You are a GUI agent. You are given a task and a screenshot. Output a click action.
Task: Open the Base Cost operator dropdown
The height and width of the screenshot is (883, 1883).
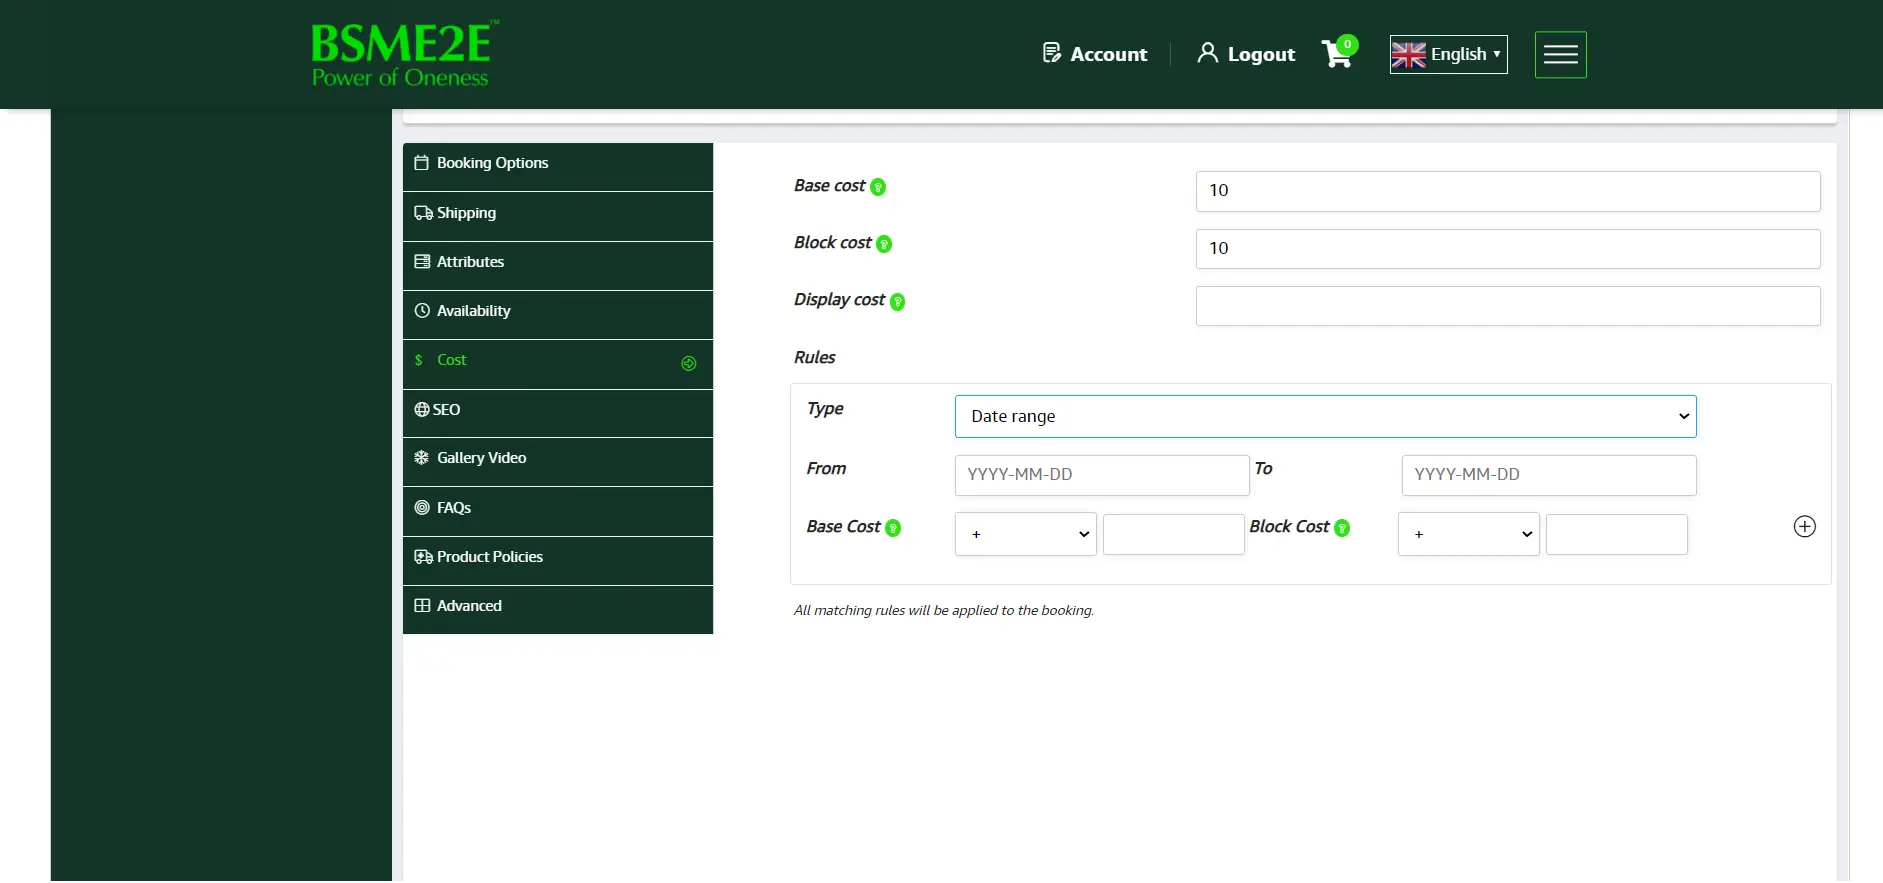click(1025, 535)
